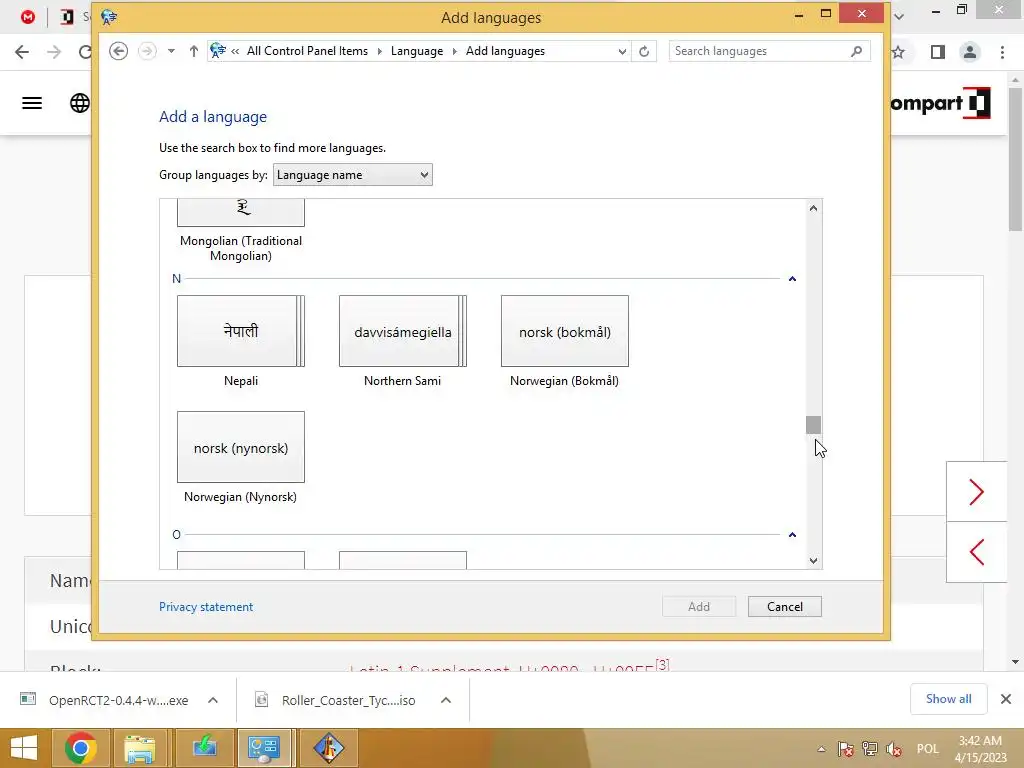Click the Search languages field

coord(758,51)
